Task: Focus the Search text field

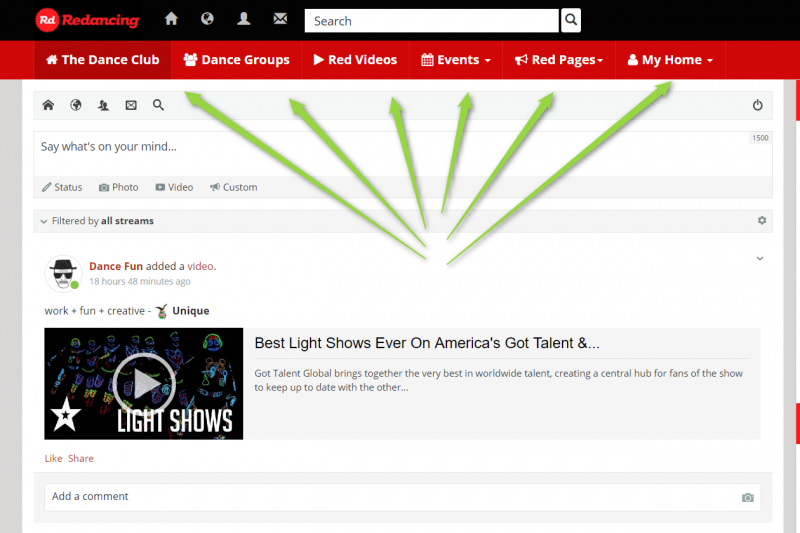Action: pyautogui.click(x=432, y=20)
